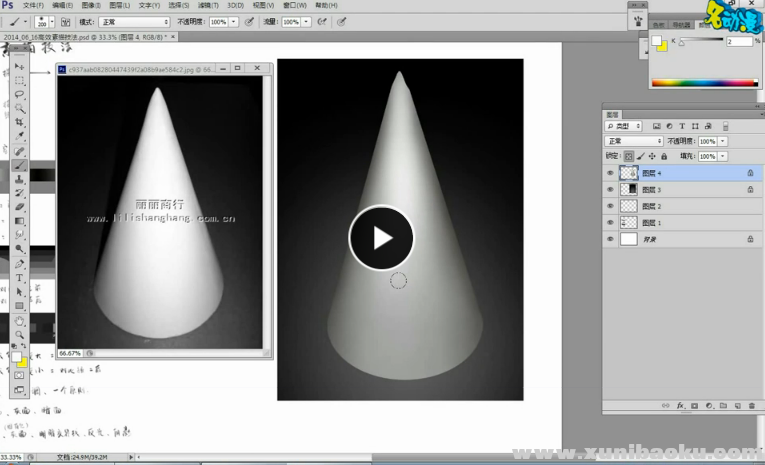
Task: Expand the layer filter 类型 dropdown
Action: pos(624,127)
